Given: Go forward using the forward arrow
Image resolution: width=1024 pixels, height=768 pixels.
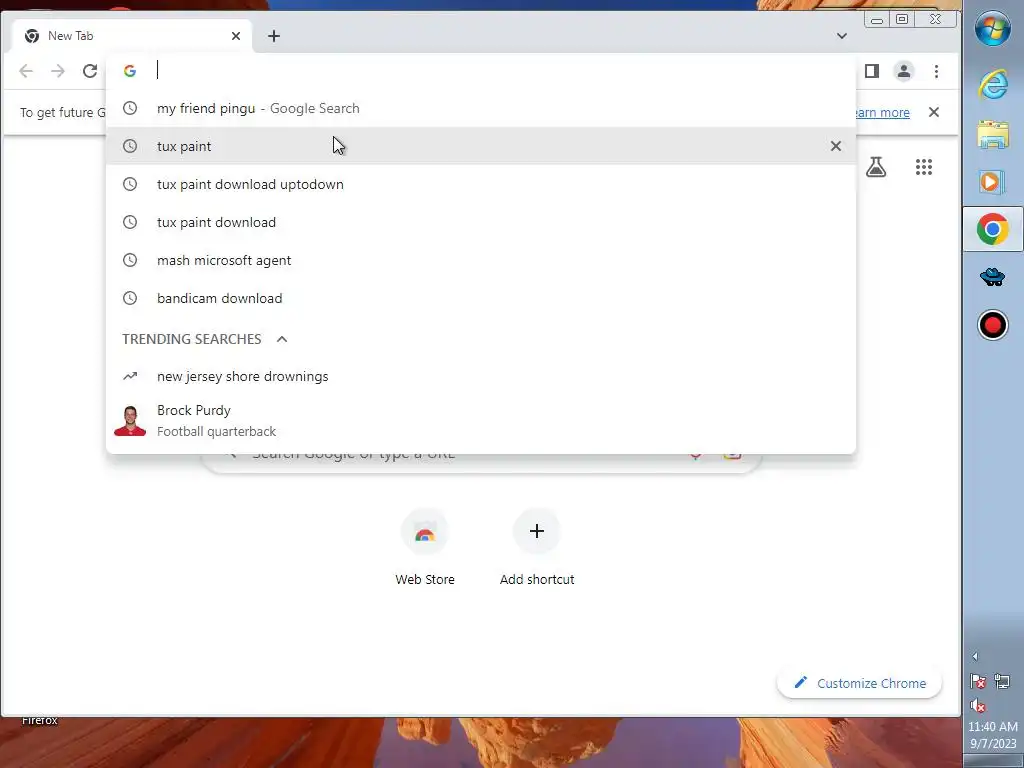Looking at the screenshot, I should 58,71.
